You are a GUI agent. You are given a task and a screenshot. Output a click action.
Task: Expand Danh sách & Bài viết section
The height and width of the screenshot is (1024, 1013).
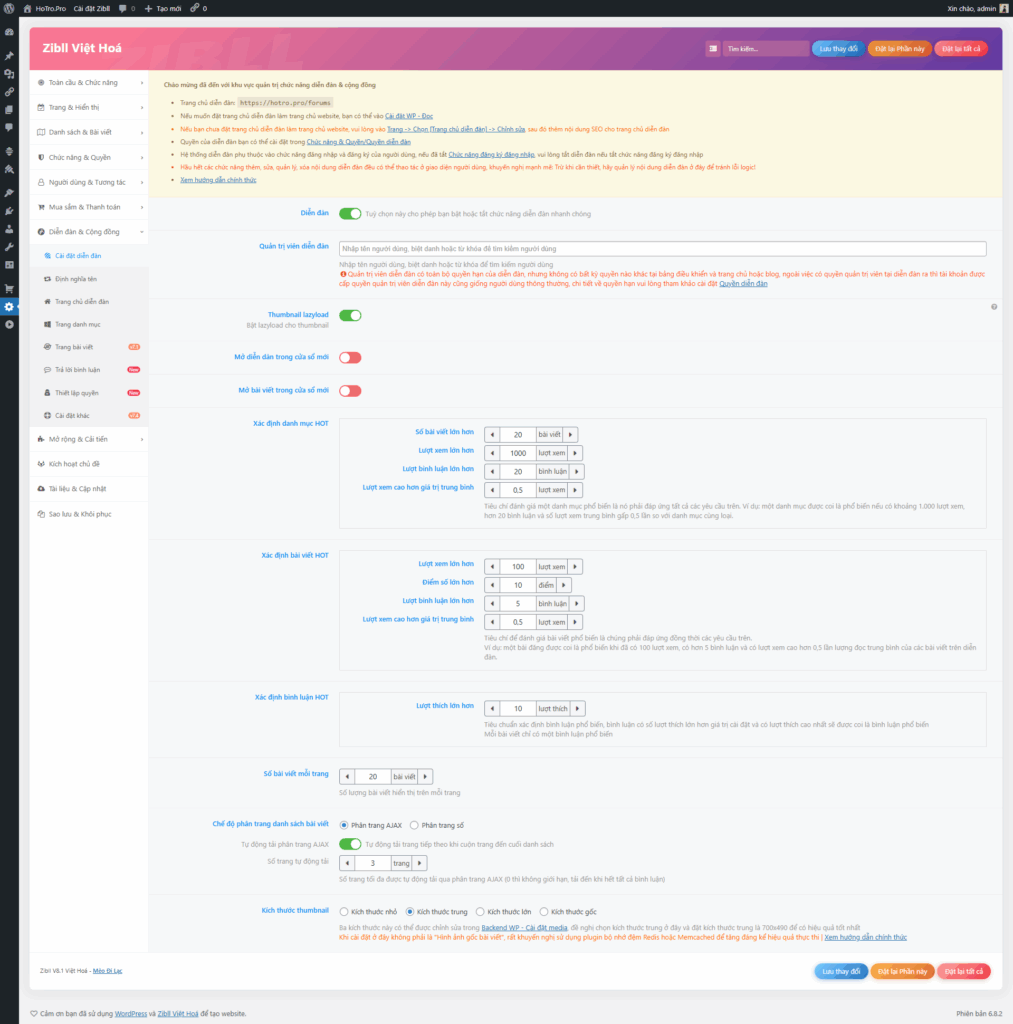tap(89, 132)
